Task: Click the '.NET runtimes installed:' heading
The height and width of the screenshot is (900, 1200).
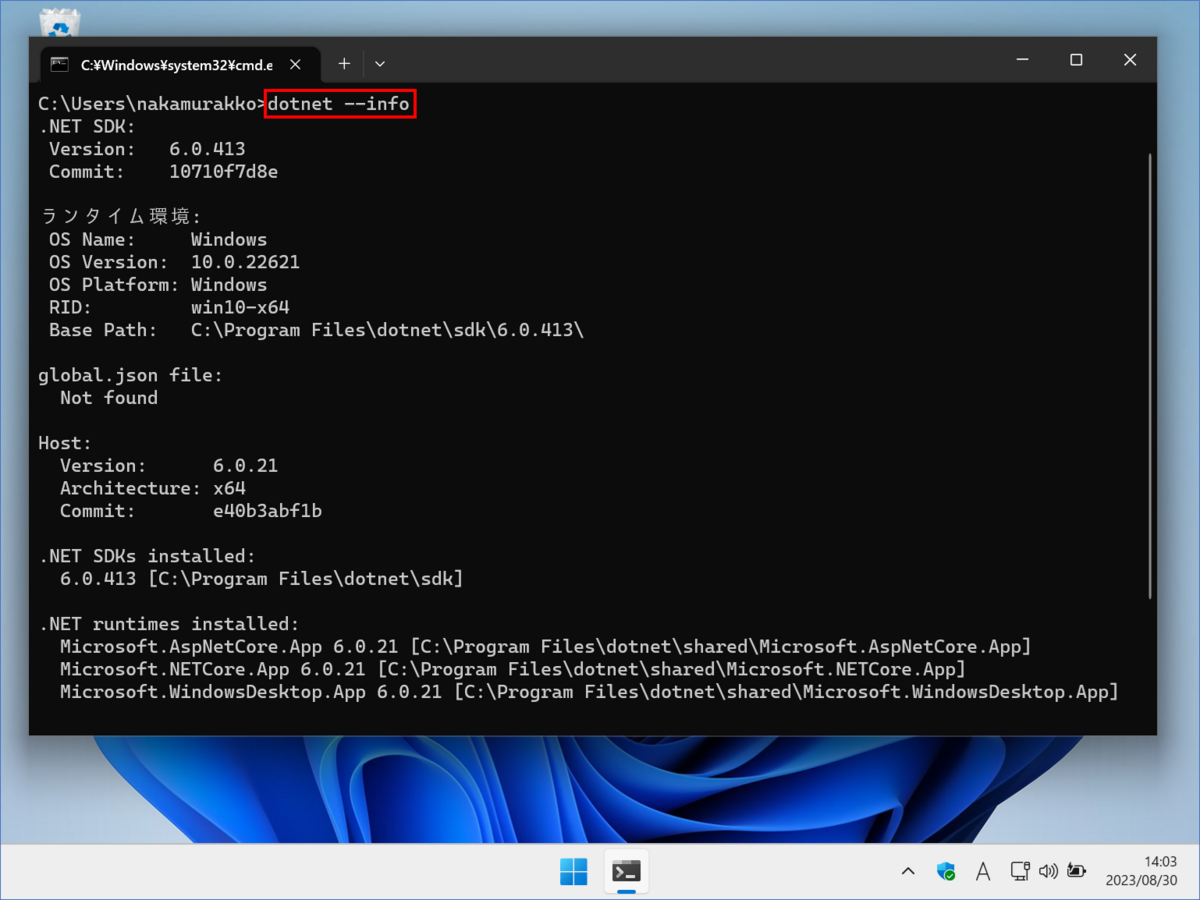Action: coord(169,624)
